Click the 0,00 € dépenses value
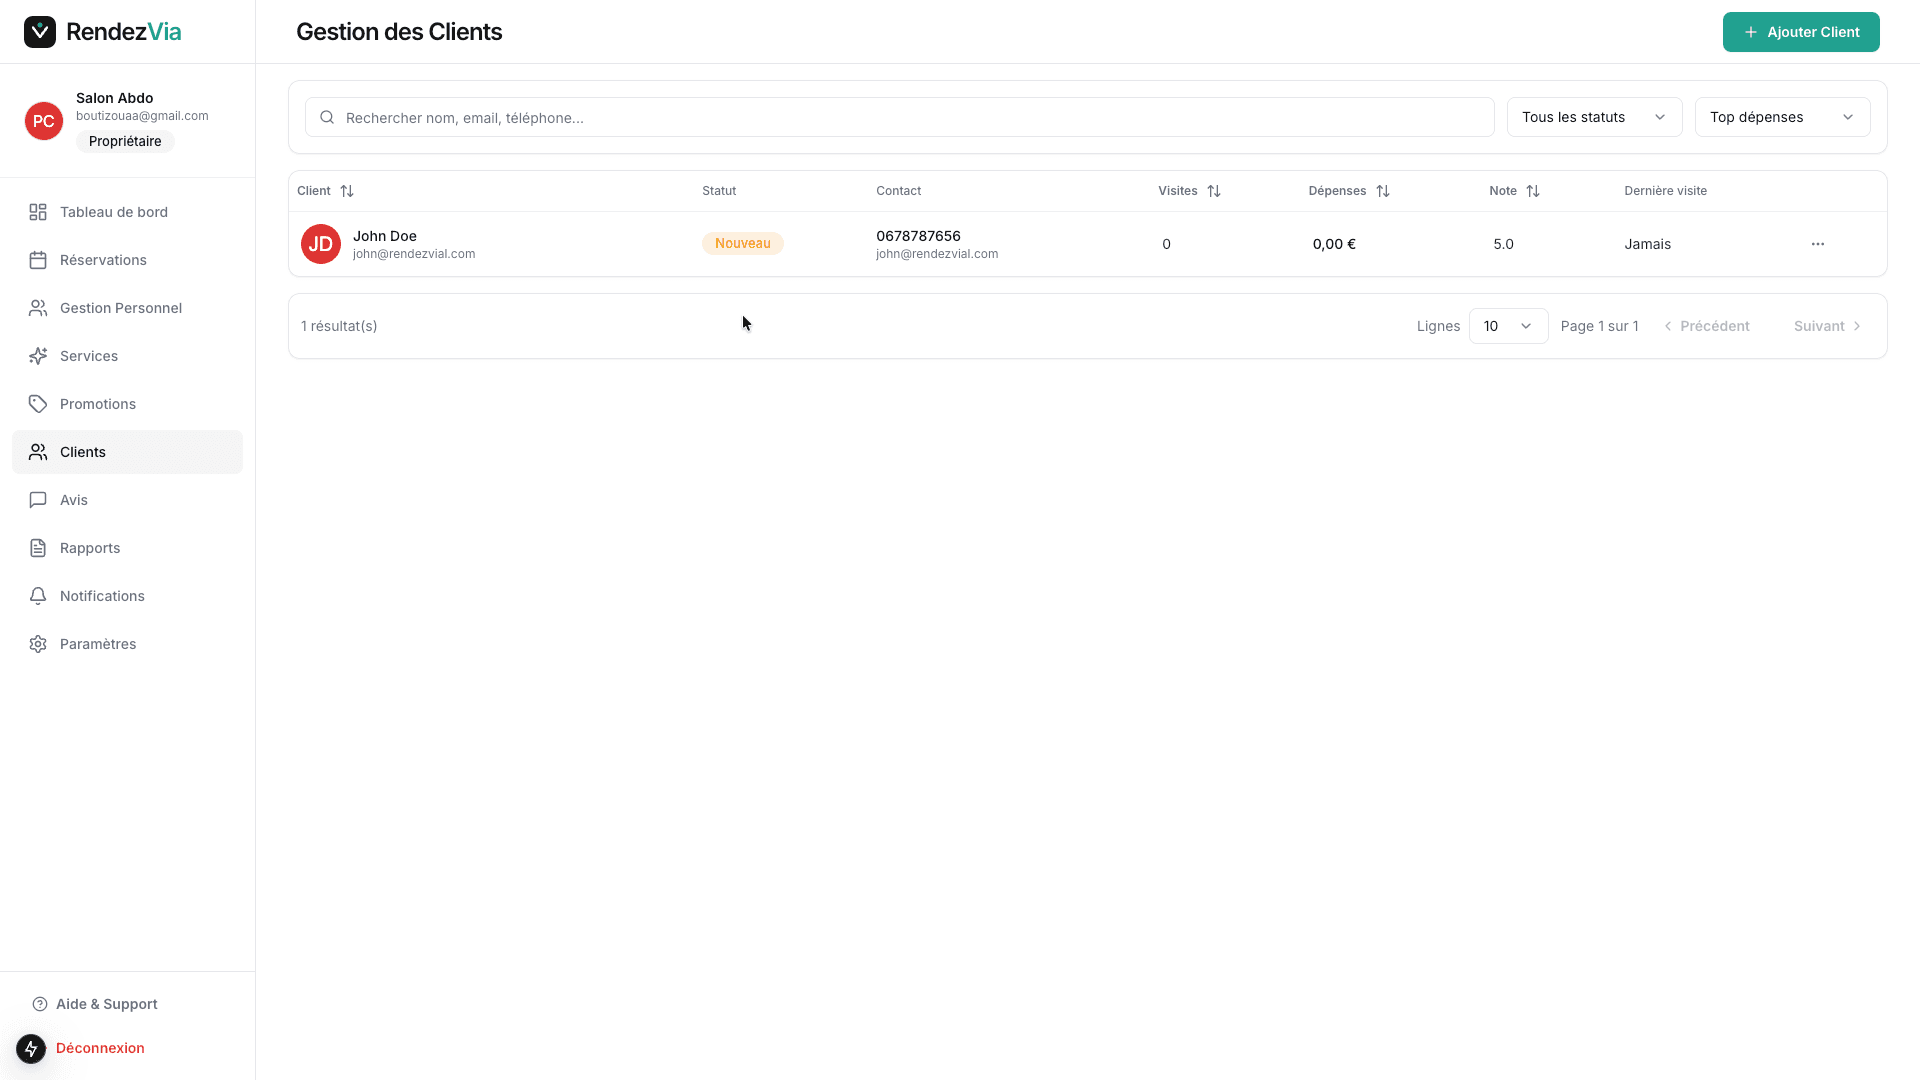1920x1080 pixels. click(x=1334, y=244)
